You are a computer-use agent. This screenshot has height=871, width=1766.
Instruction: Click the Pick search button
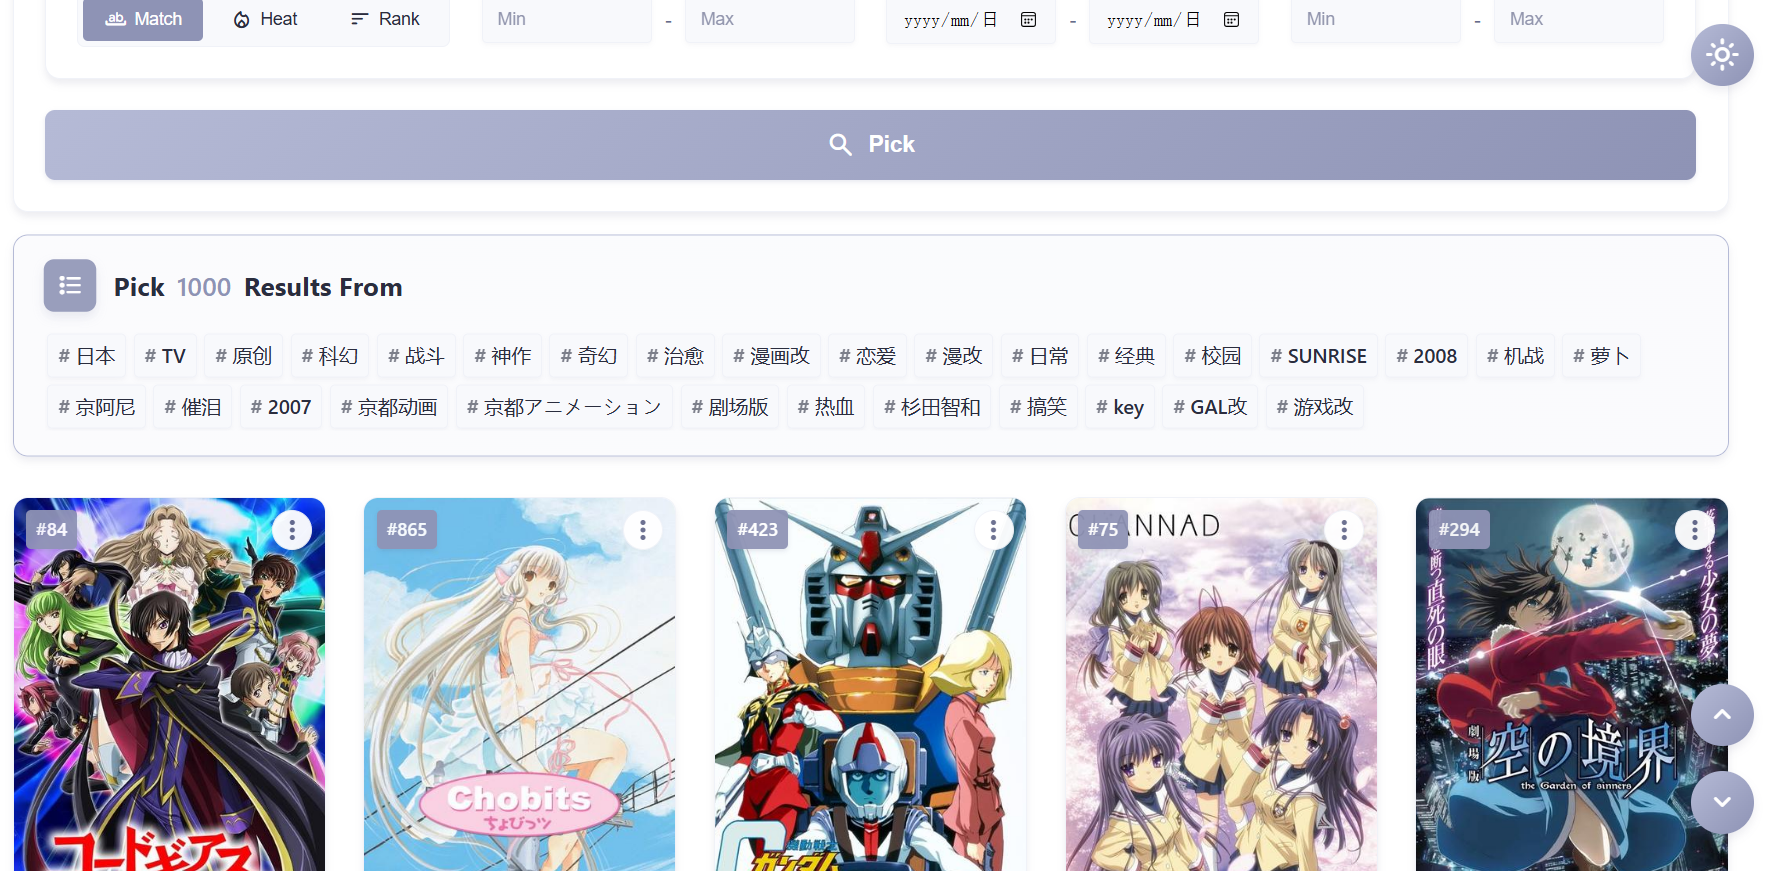(x=870, y=145)
